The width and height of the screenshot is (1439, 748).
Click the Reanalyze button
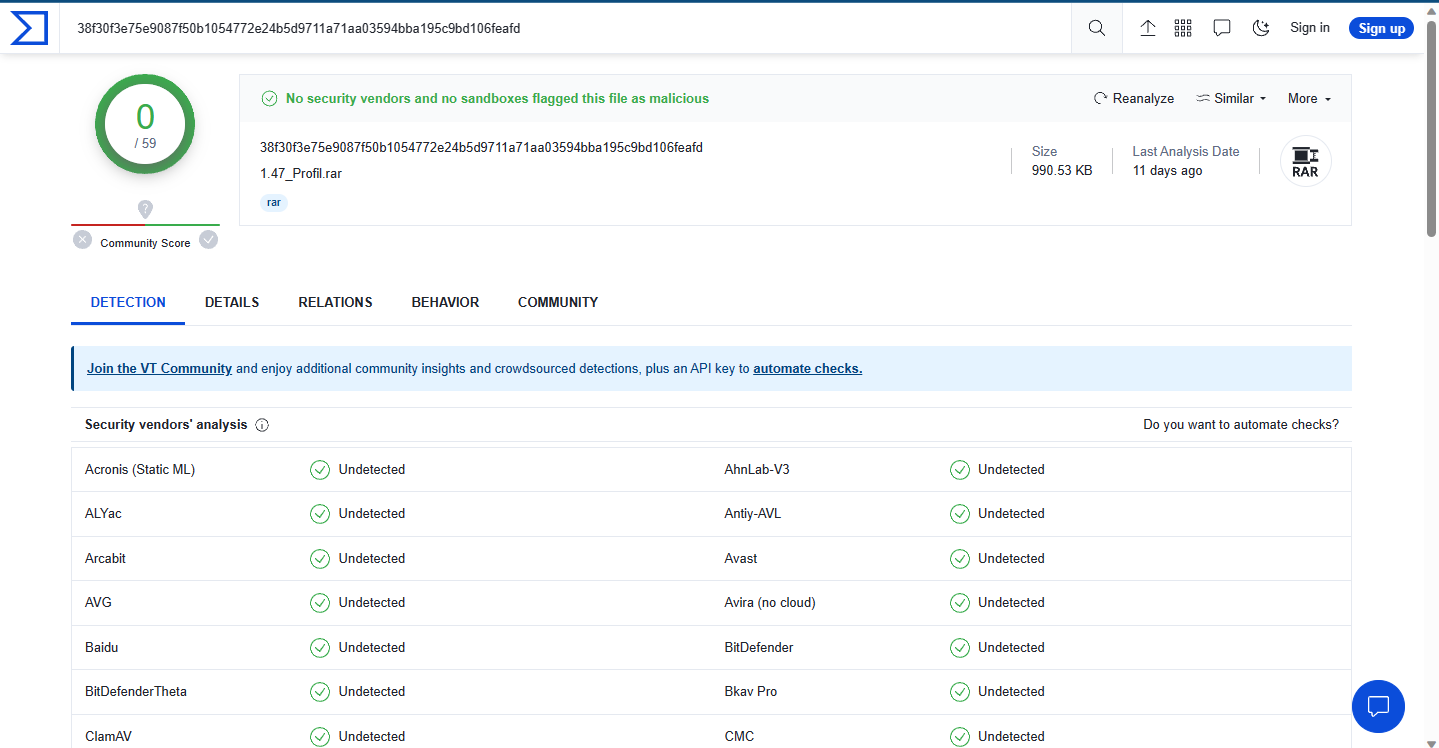coord(1134,98)
